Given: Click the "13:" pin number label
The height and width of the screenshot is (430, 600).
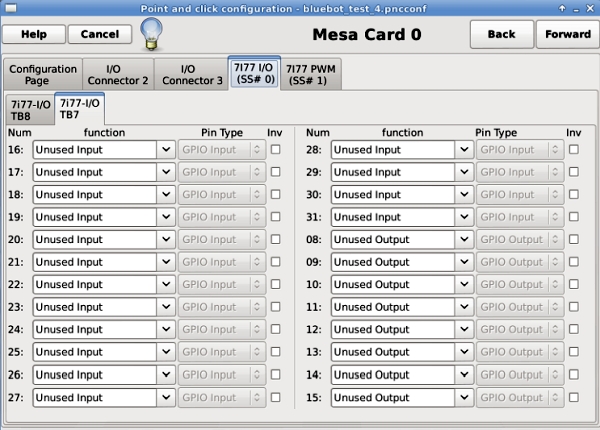Looking at the screenshot, I should [314, 352].
